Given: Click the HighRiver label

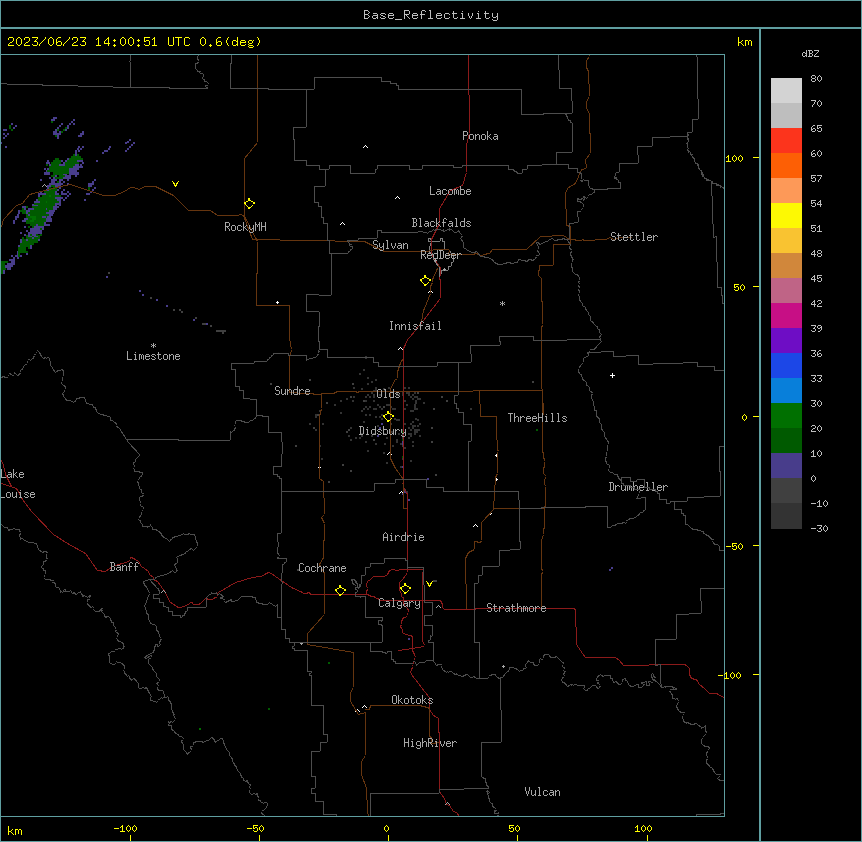Looking at the screenshot, I should click(430, 743).
